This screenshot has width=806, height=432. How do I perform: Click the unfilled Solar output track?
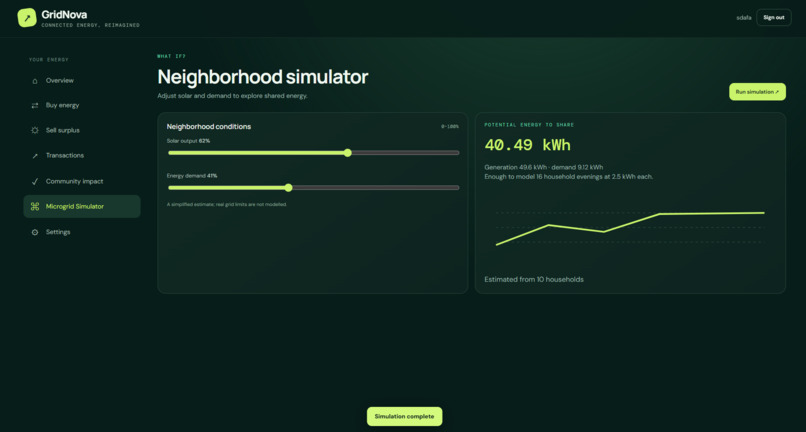coord(406,153)
